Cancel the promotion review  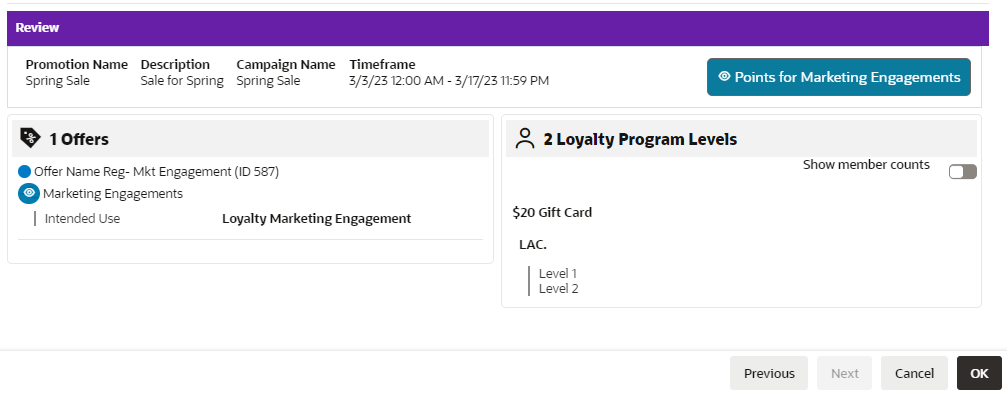pos(914,373)
